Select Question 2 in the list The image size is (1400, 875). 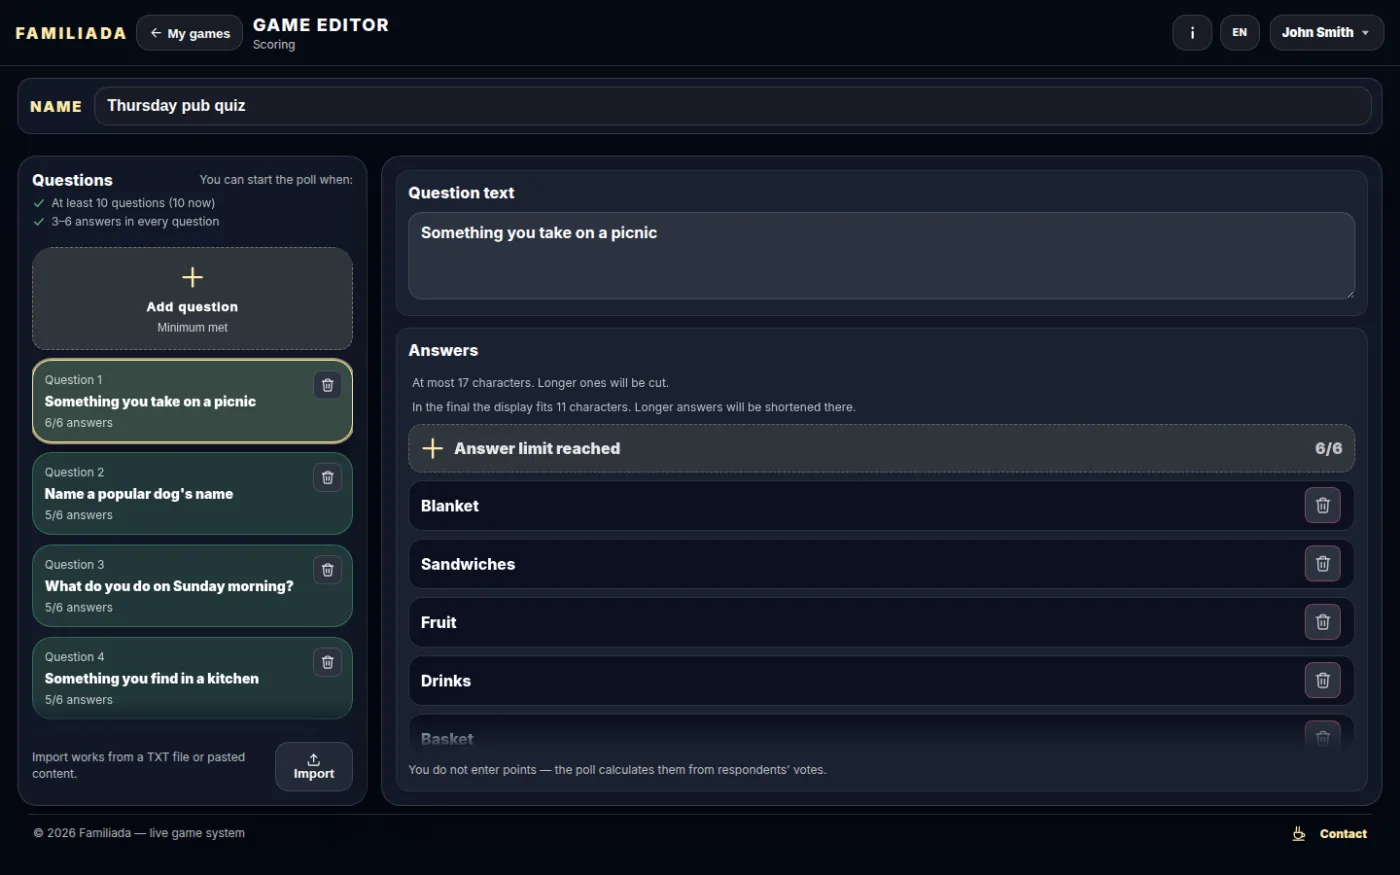[x=192, y=494]
